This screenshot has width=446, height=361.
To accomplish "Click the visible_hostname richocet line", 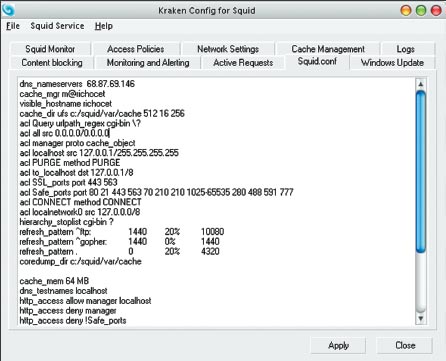I will pos(66,104).
